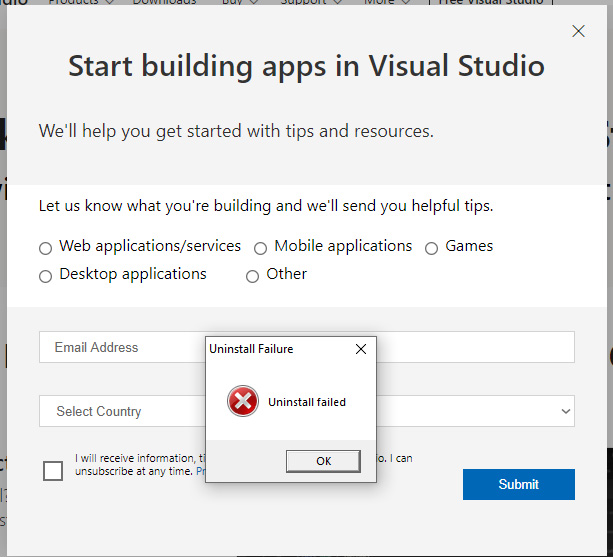Click OK in Uninstall Failure dialog
The height and width of the screenshot is (557, 613).
(323, 461)
